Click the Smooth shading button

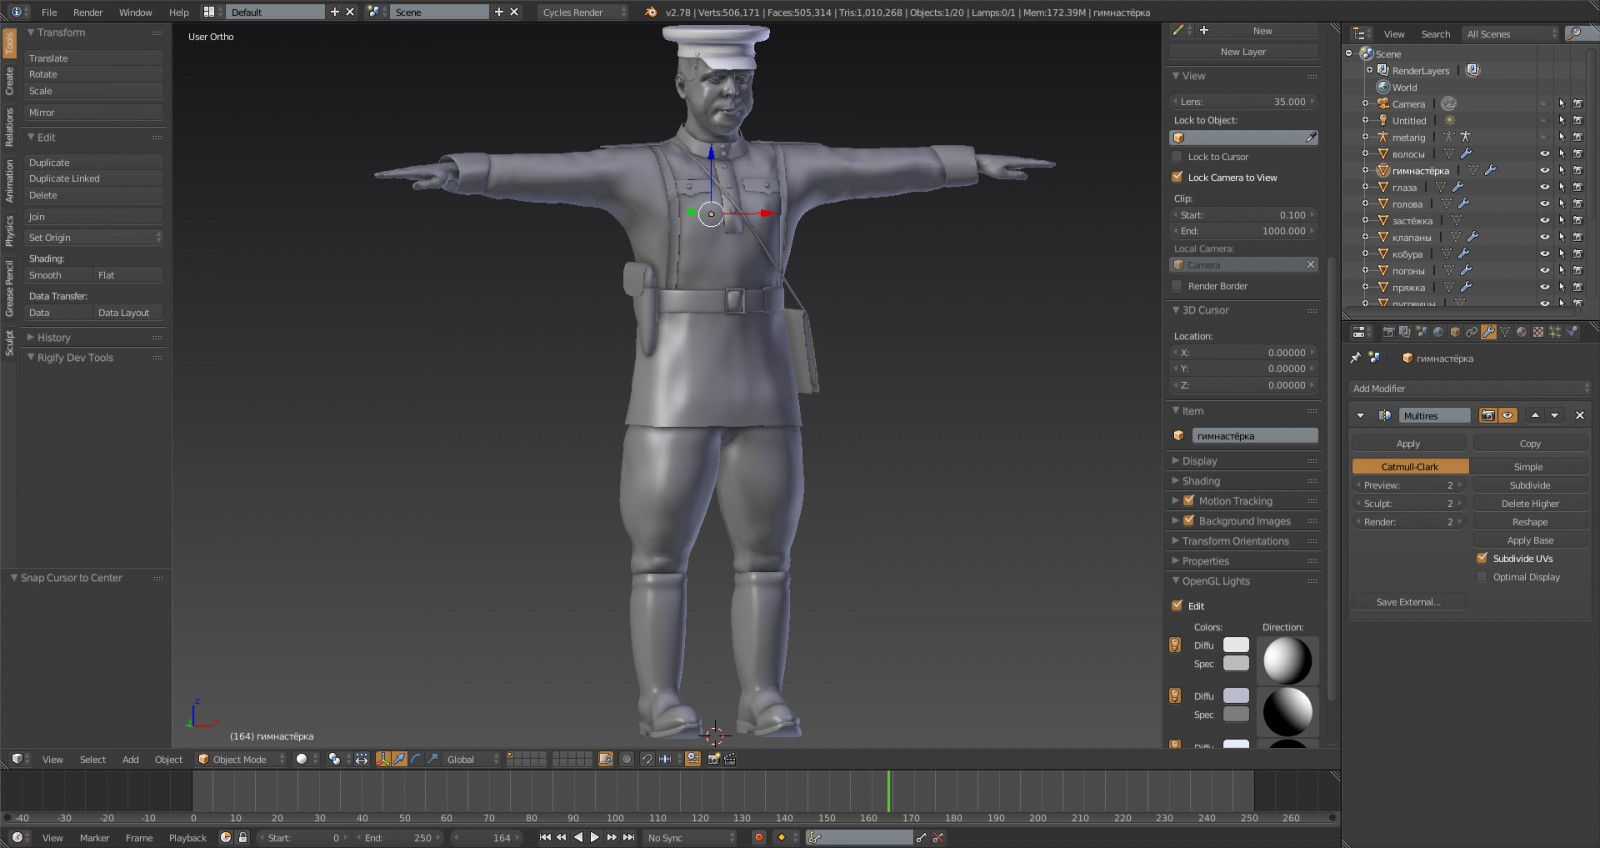point(59,275)
